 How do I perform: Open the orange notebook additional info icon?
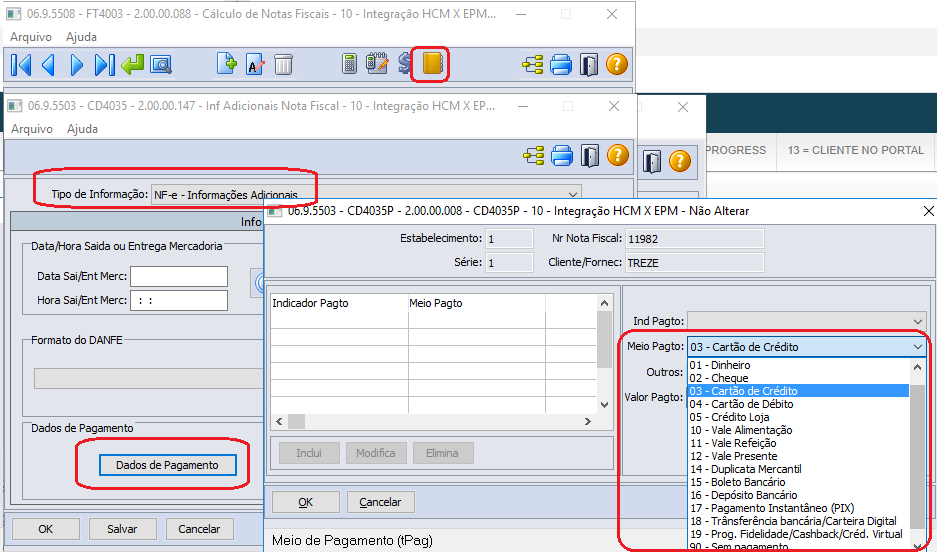click(x=432, y=65)
